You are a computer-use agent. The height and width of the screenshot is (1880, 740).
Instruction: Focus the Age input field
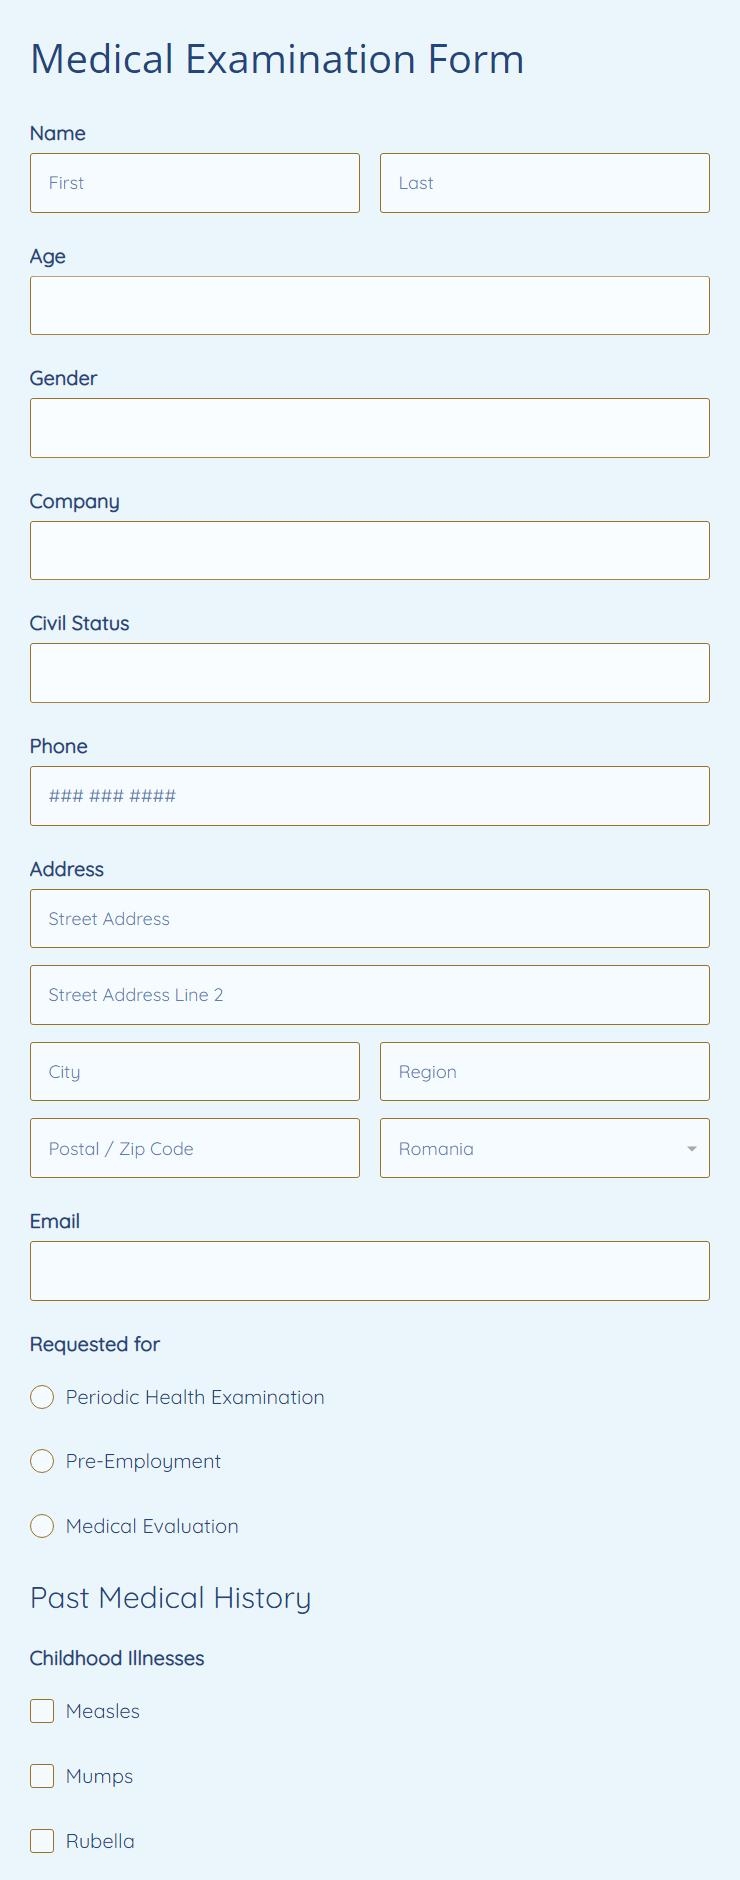[x=370, y=305]
